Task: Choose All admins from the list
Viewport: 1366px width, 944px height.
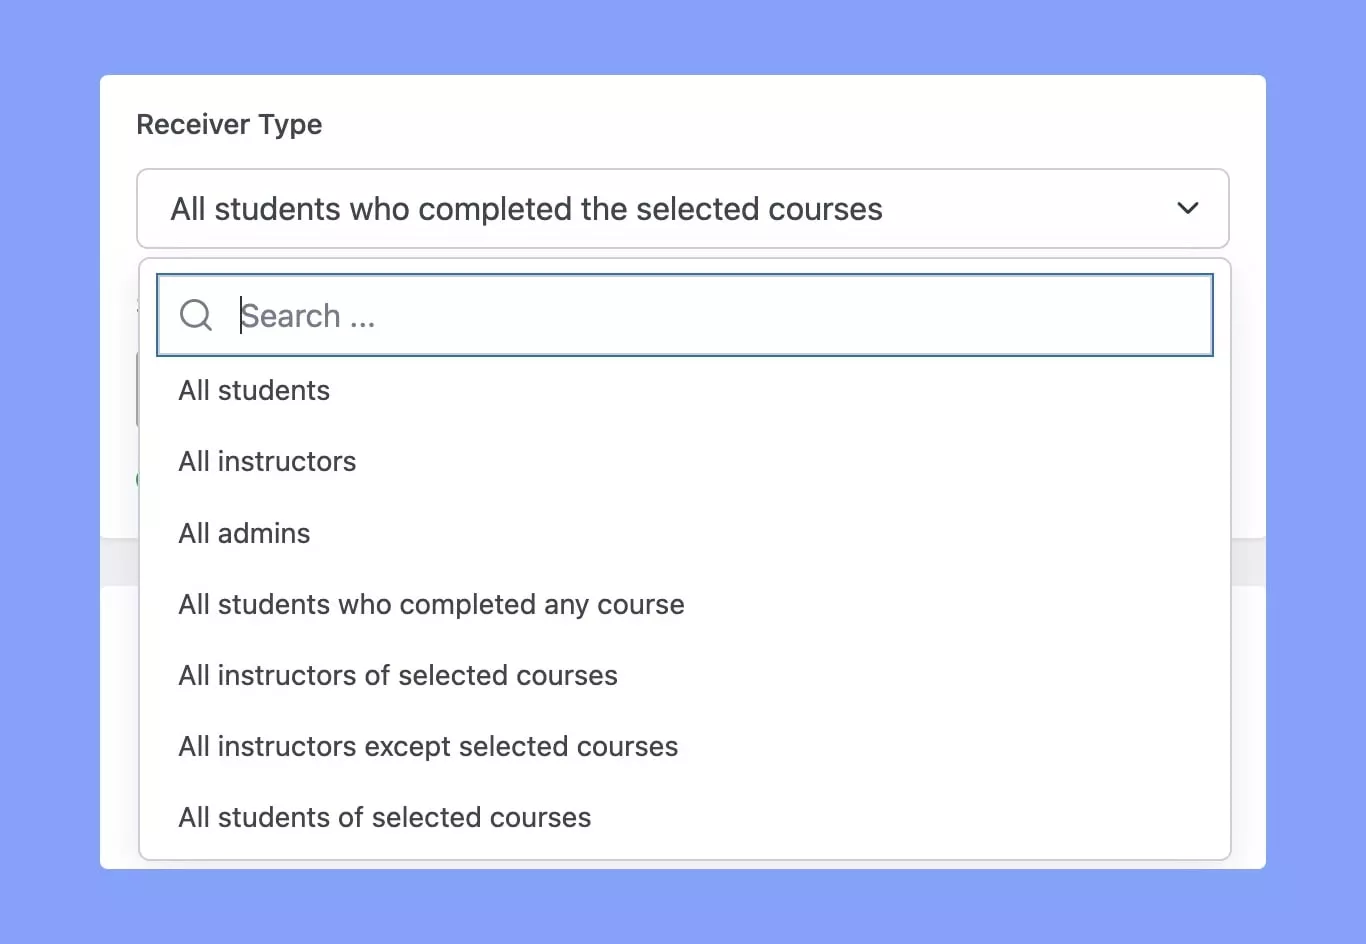Action: click(244, 533)
